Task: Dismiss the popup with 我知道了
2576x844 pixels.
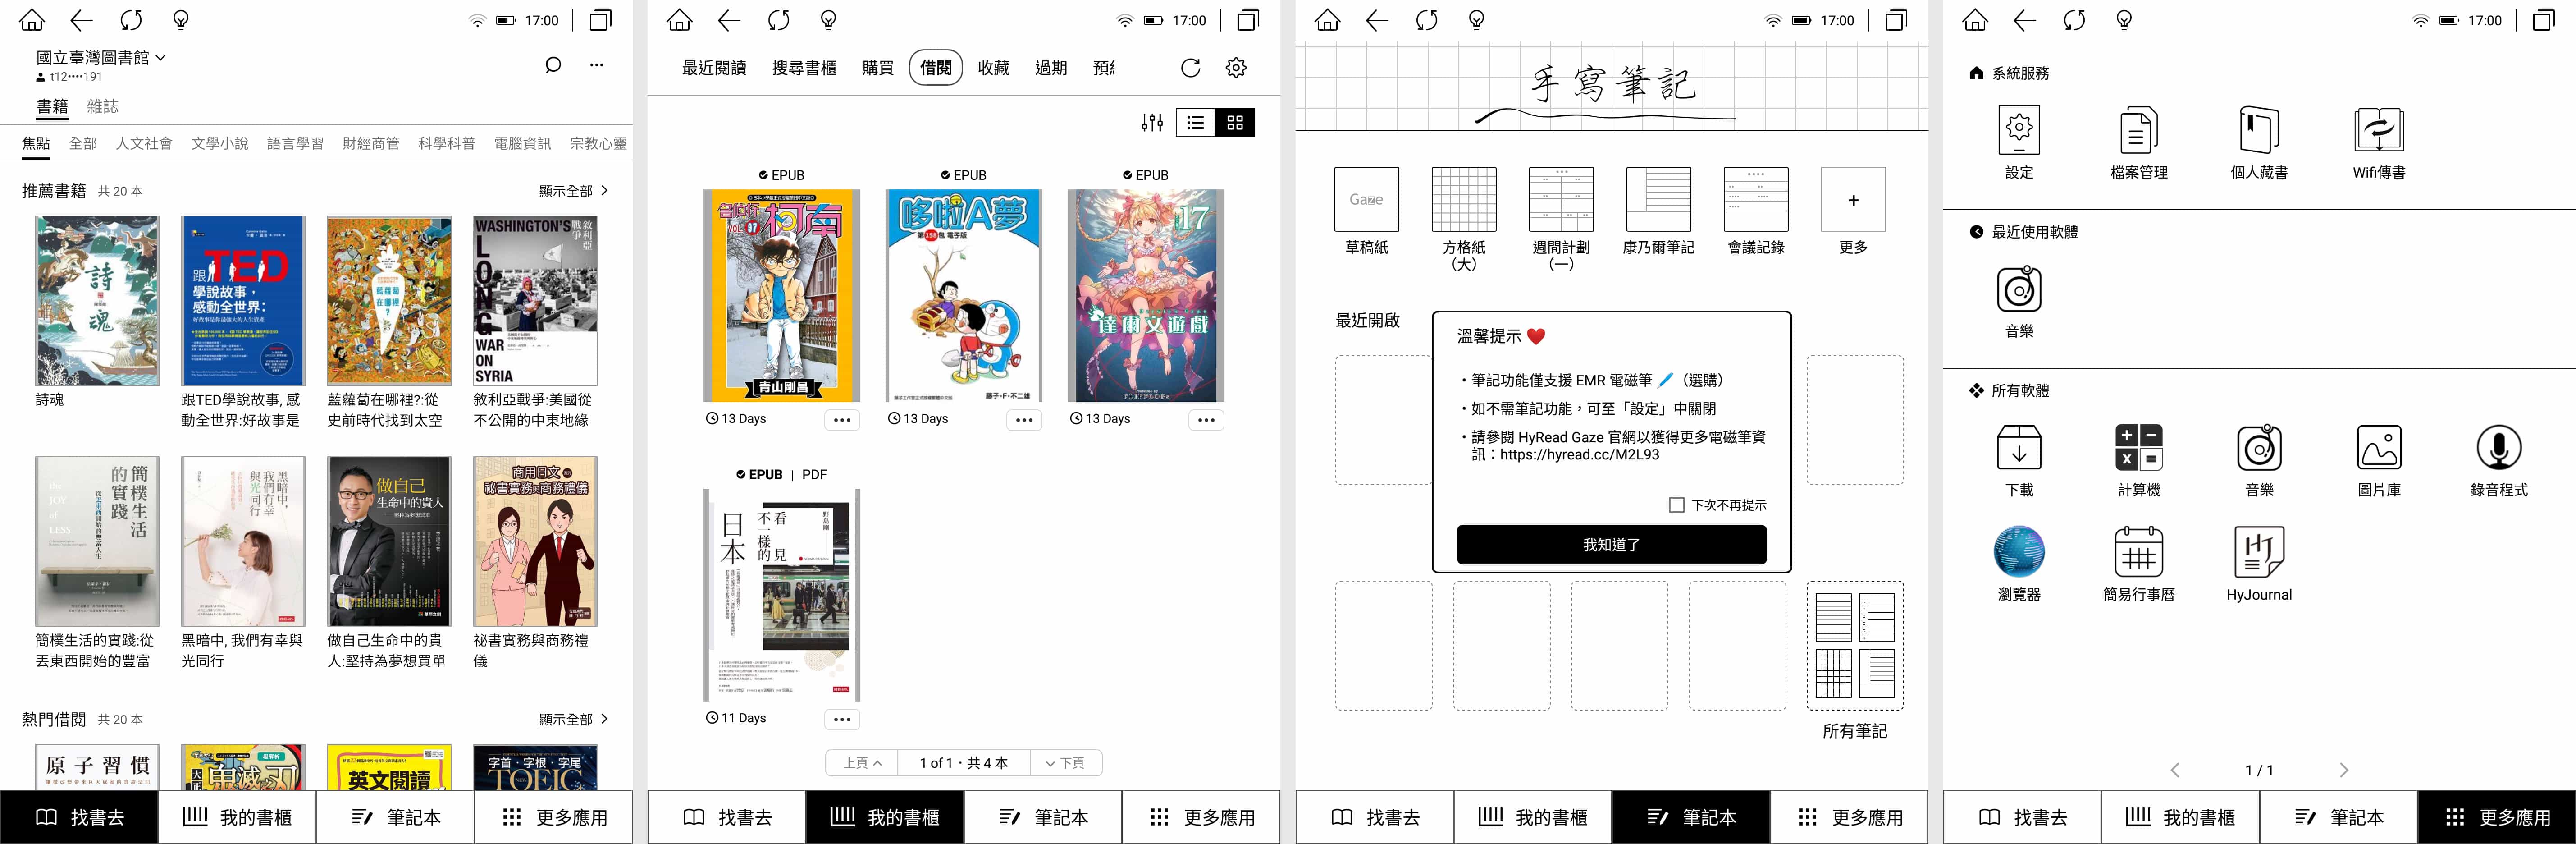Action: [1611, 545]
